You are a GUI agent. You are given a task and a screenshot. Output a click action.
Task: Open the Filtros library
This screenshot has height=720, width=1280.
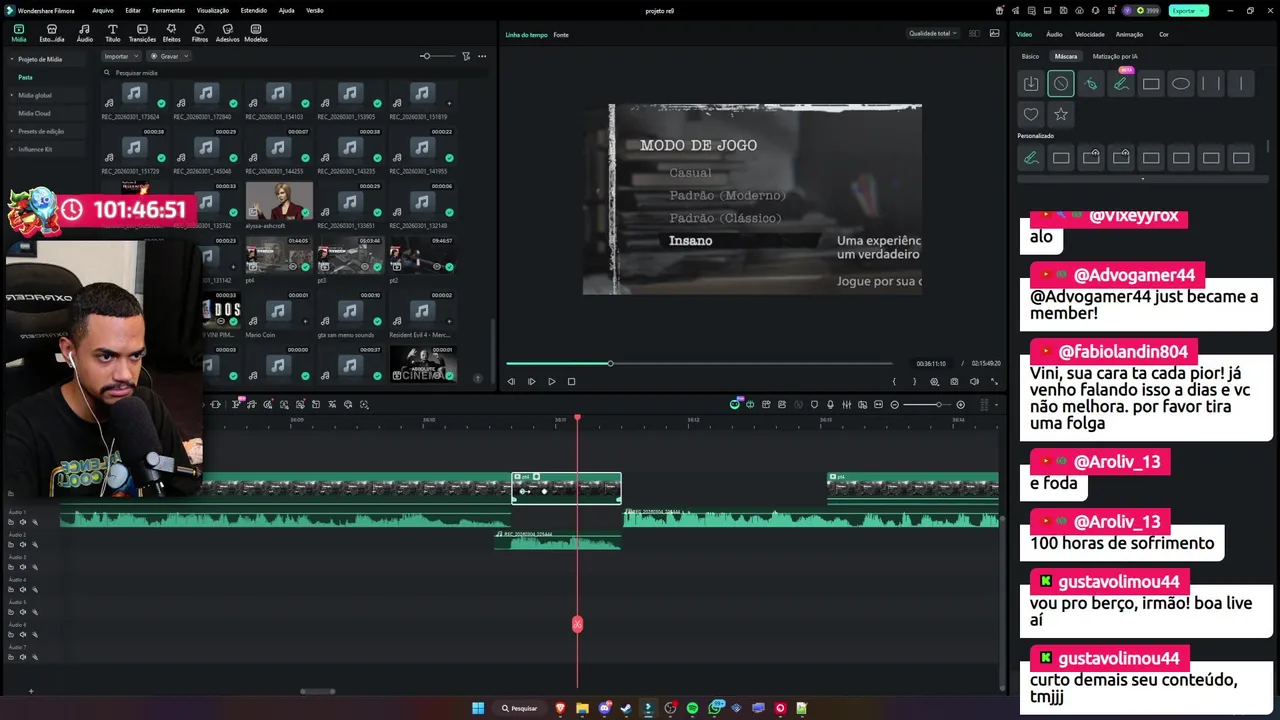200,33
